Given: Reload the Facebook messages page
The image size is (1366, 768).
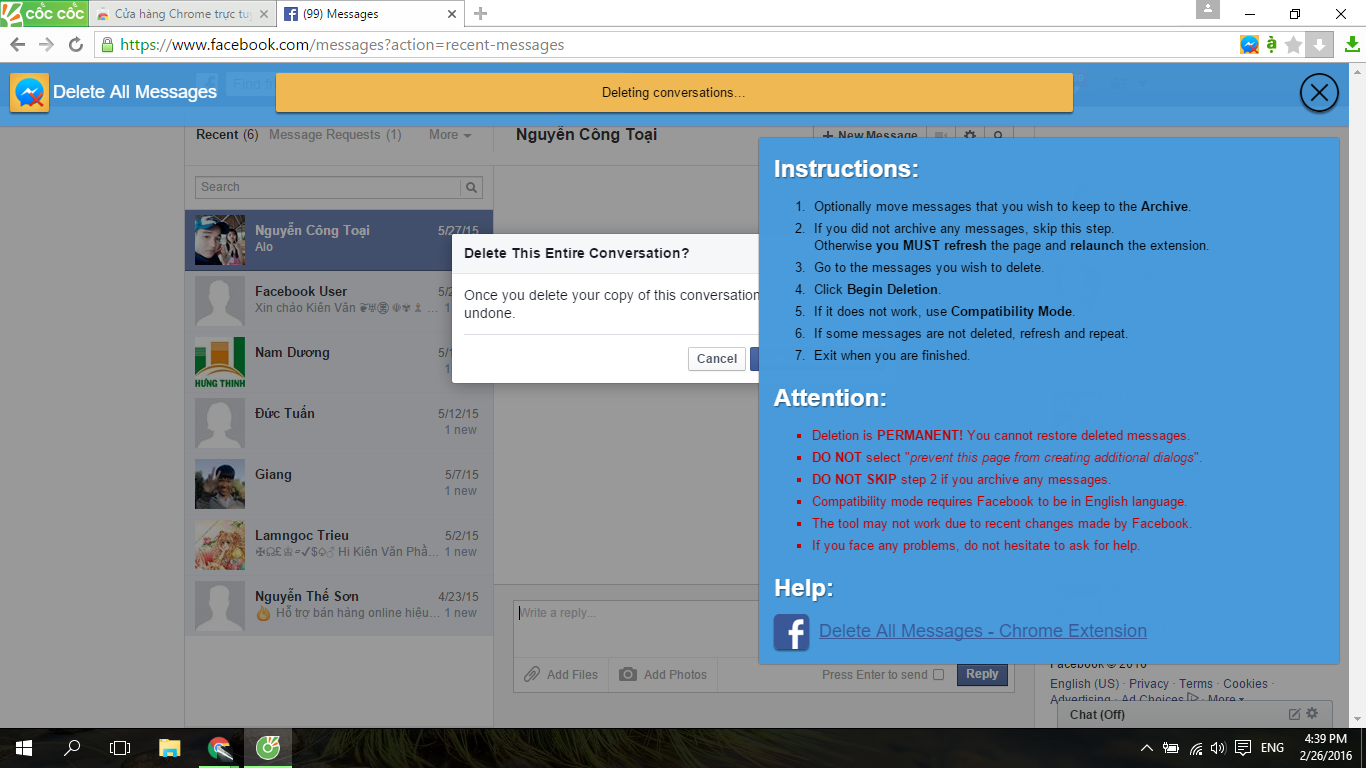Looking at the screenshot, I should (x=75, y=45).
